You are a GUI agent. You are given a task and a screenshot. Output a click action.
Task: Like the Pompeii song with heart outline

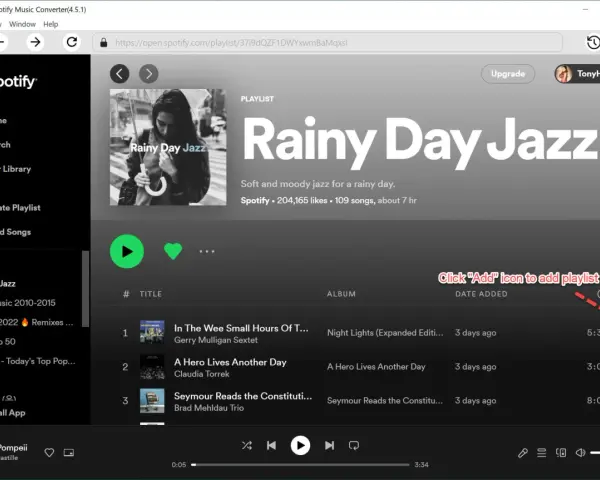click(x=49, y=452)
